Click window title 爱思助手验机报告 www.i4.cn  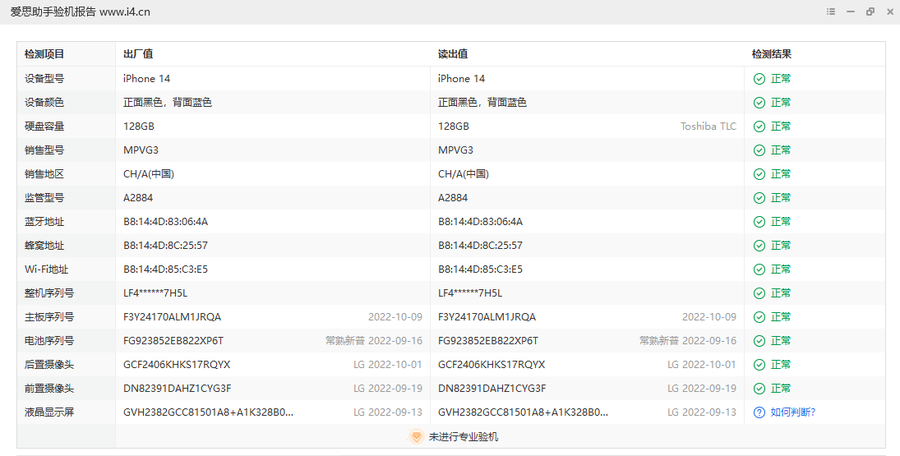[80, 11]
